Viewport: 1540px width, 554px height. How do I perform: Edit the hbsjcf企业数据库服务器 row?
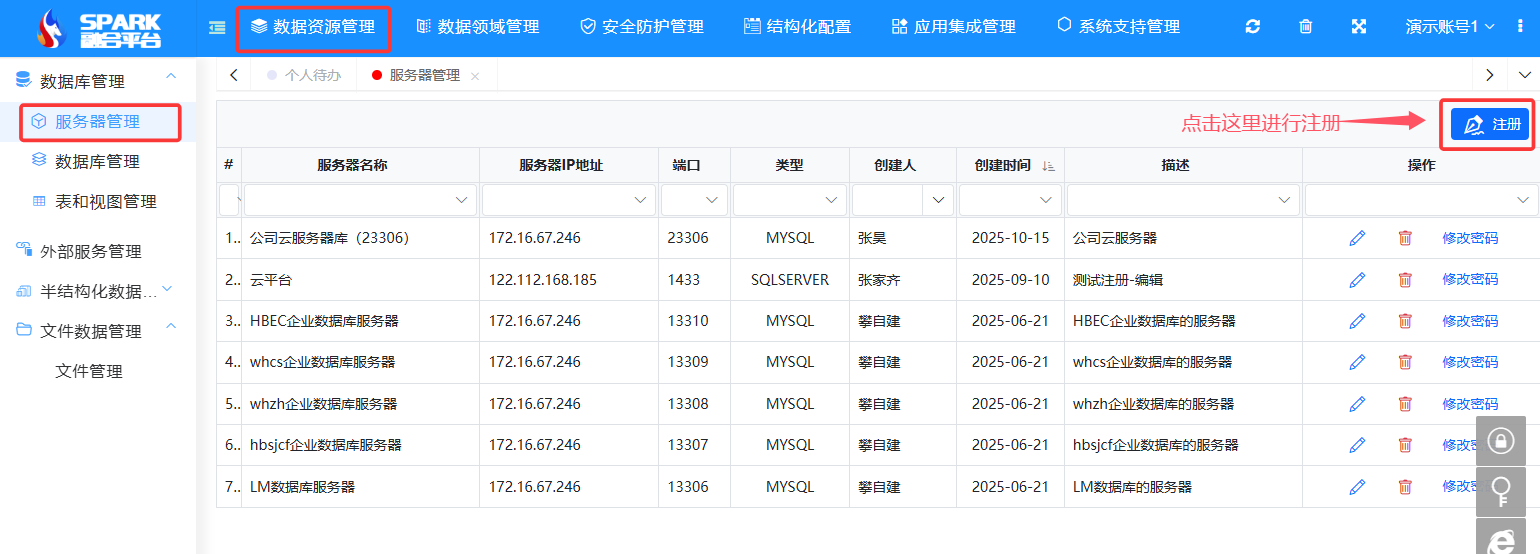pyautogui.click(x=1357, y=445)
